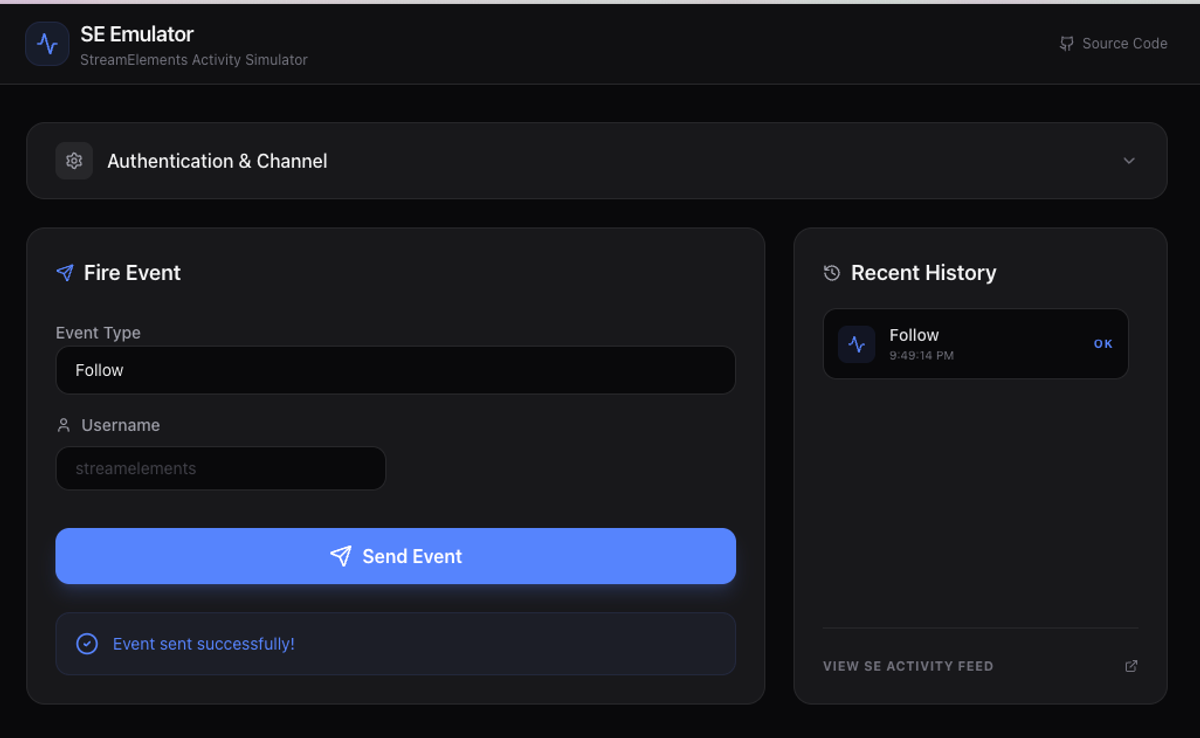Click the SE Emulator pulse logo icon

tap(47, 44)
